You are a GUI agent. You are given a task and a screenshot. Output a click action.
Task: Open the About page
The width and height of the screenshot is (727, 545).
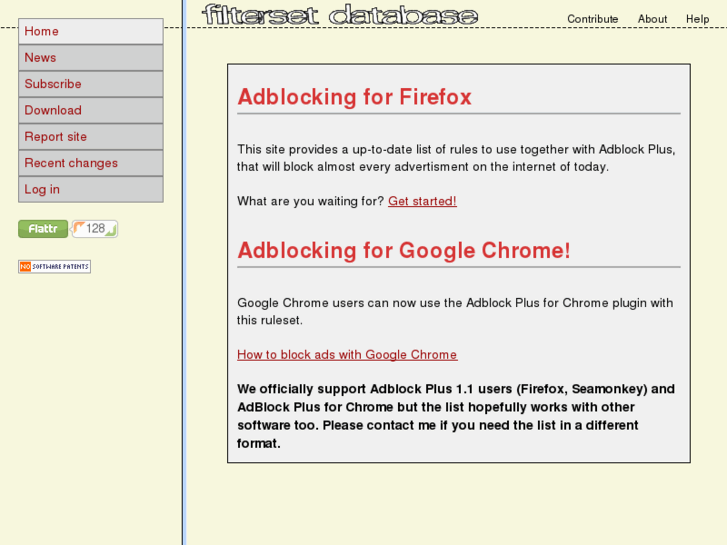652,19
